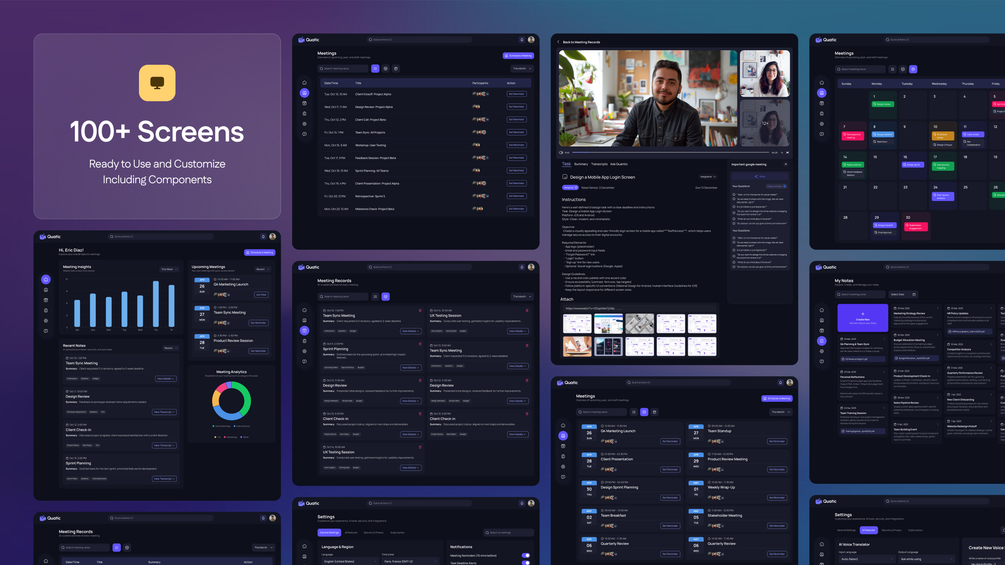Image resolution: width=1005 pixels, height=565 pixels.
Task: Click fullscreen icon on video player
Action: (787, 152)
